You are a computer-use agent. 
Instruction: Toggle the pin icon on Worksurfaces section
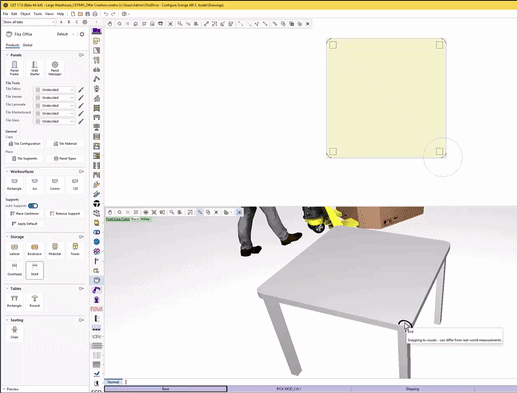[x=81, y=171]
